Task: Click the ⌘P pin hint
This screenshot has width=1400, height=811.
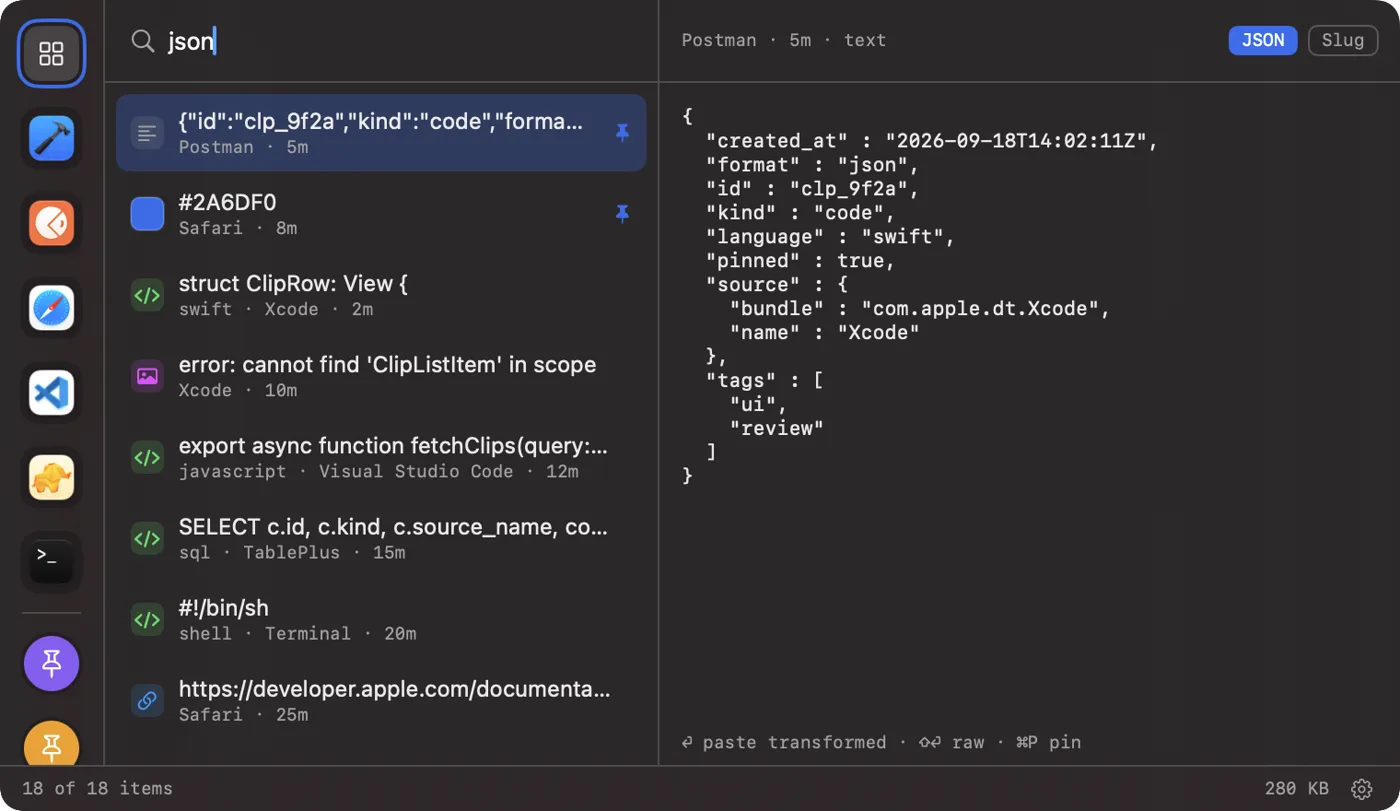Action: coord(1048,742)
